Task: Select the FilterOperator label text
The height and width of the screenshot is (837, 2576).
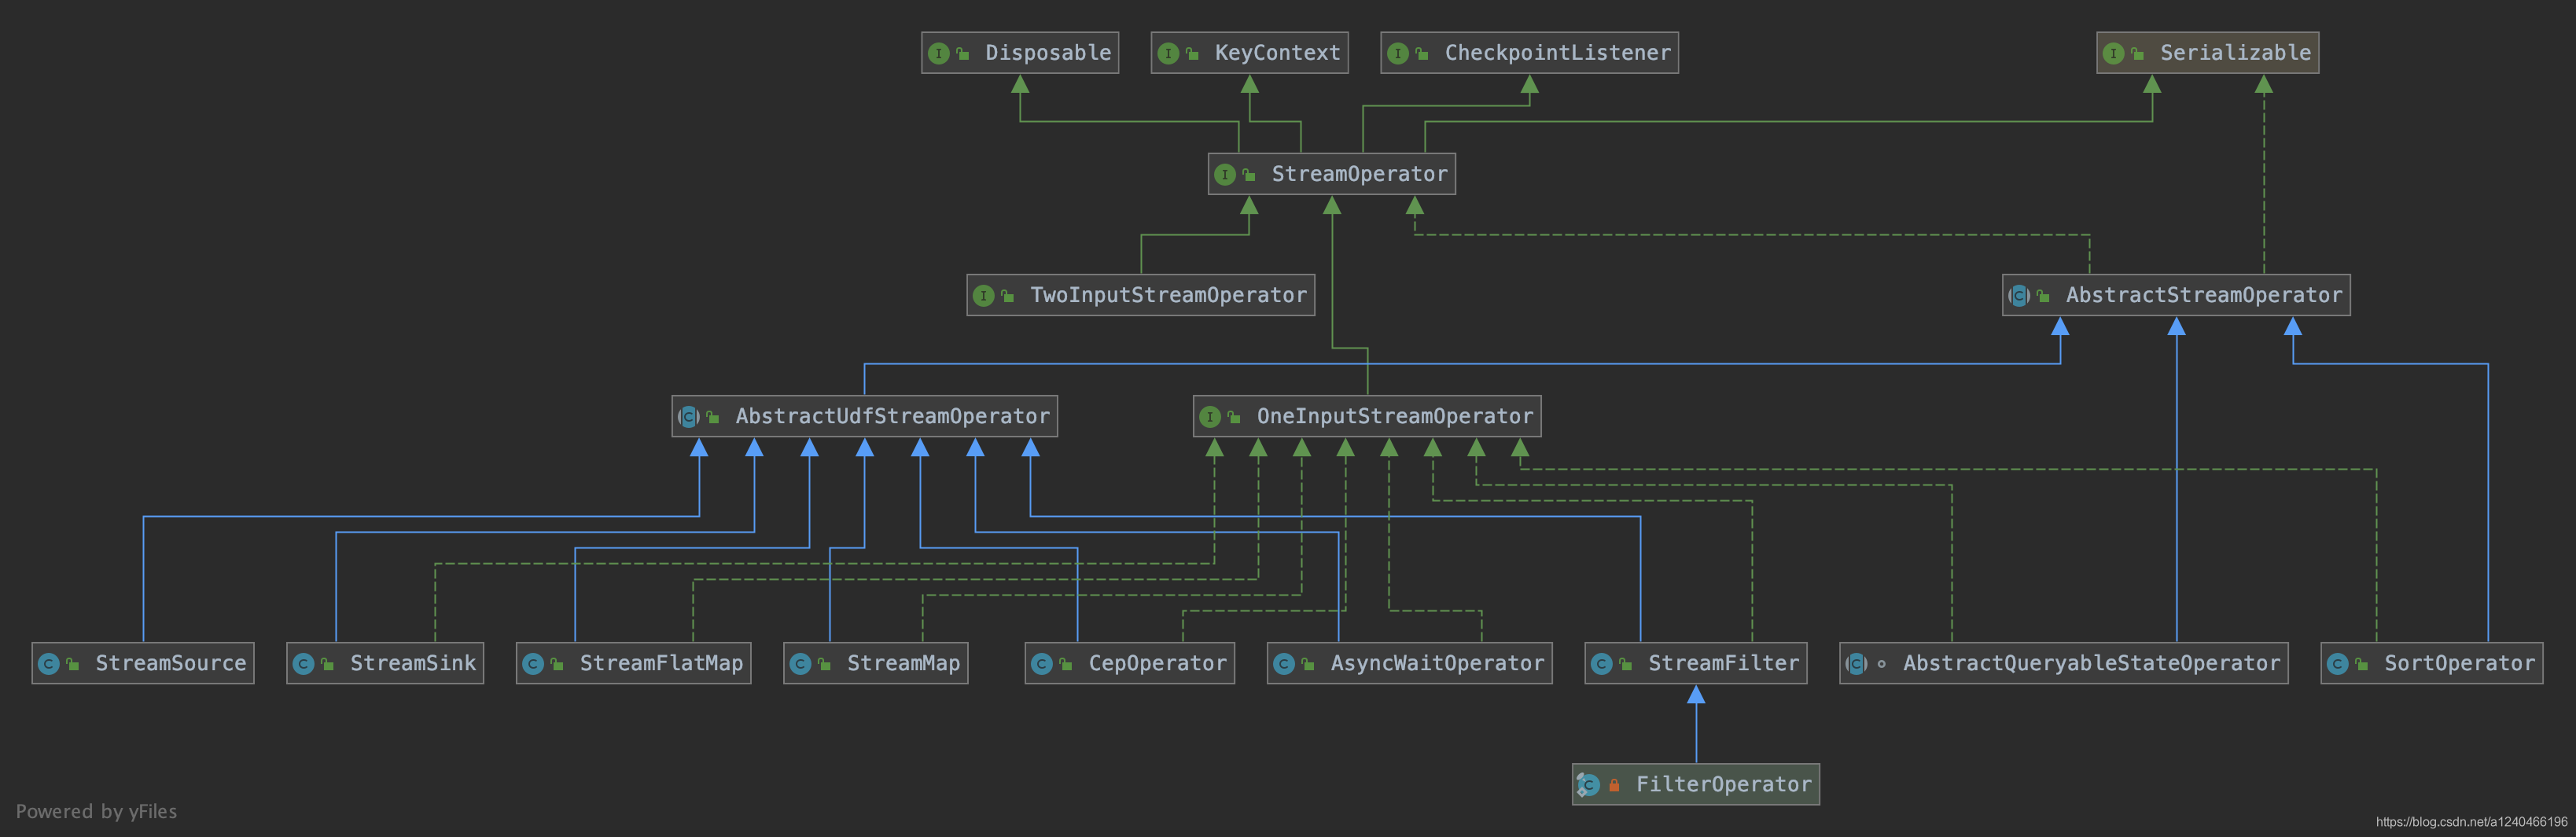Action: (1723, 784)
